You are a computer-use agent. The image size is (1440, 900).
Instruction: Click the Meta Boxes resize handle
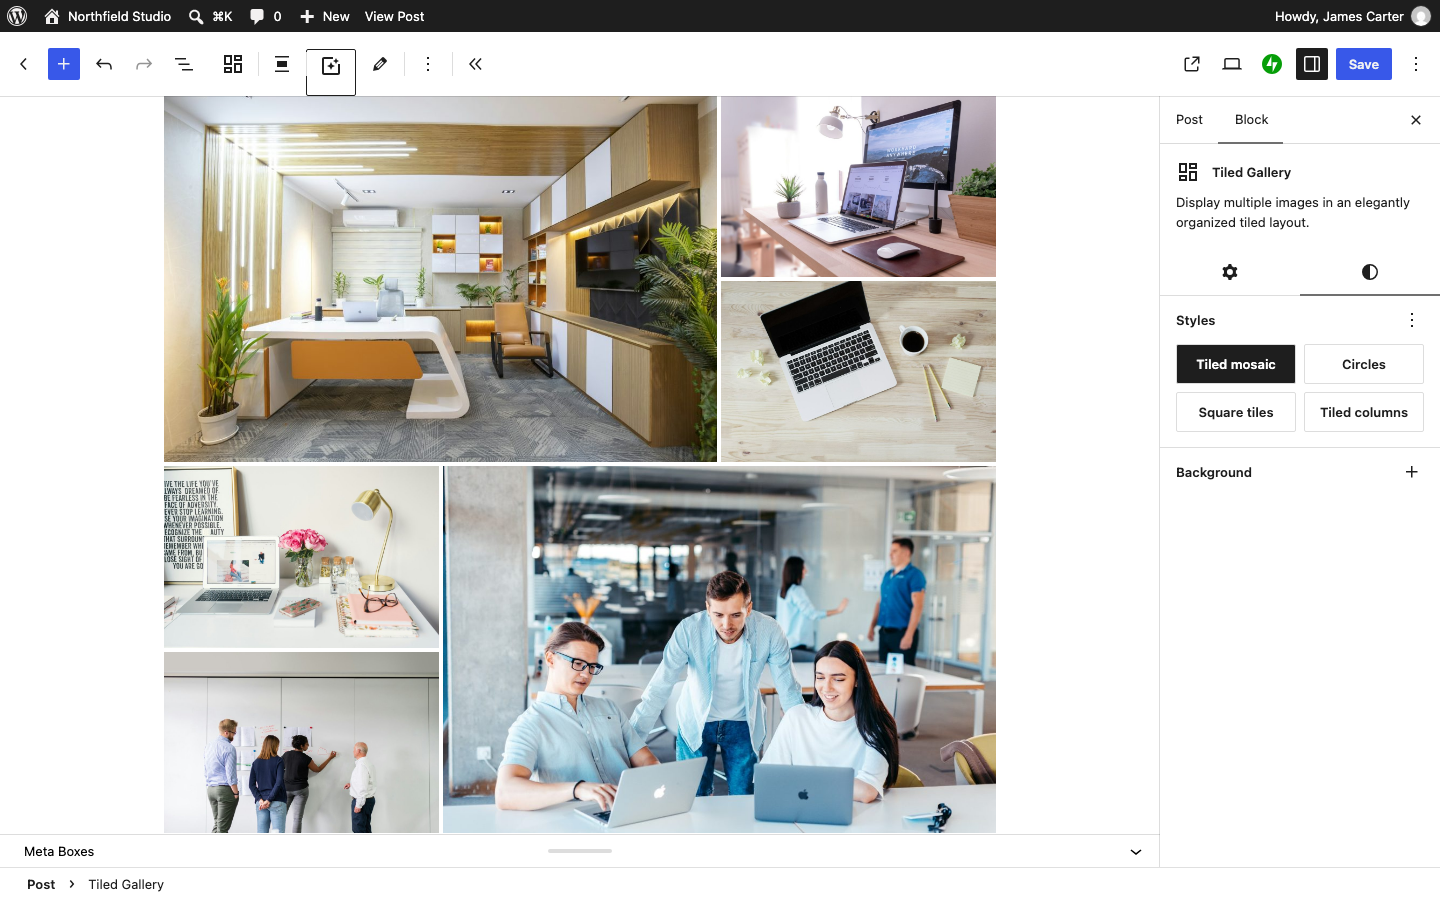click(x=580, y=851)
